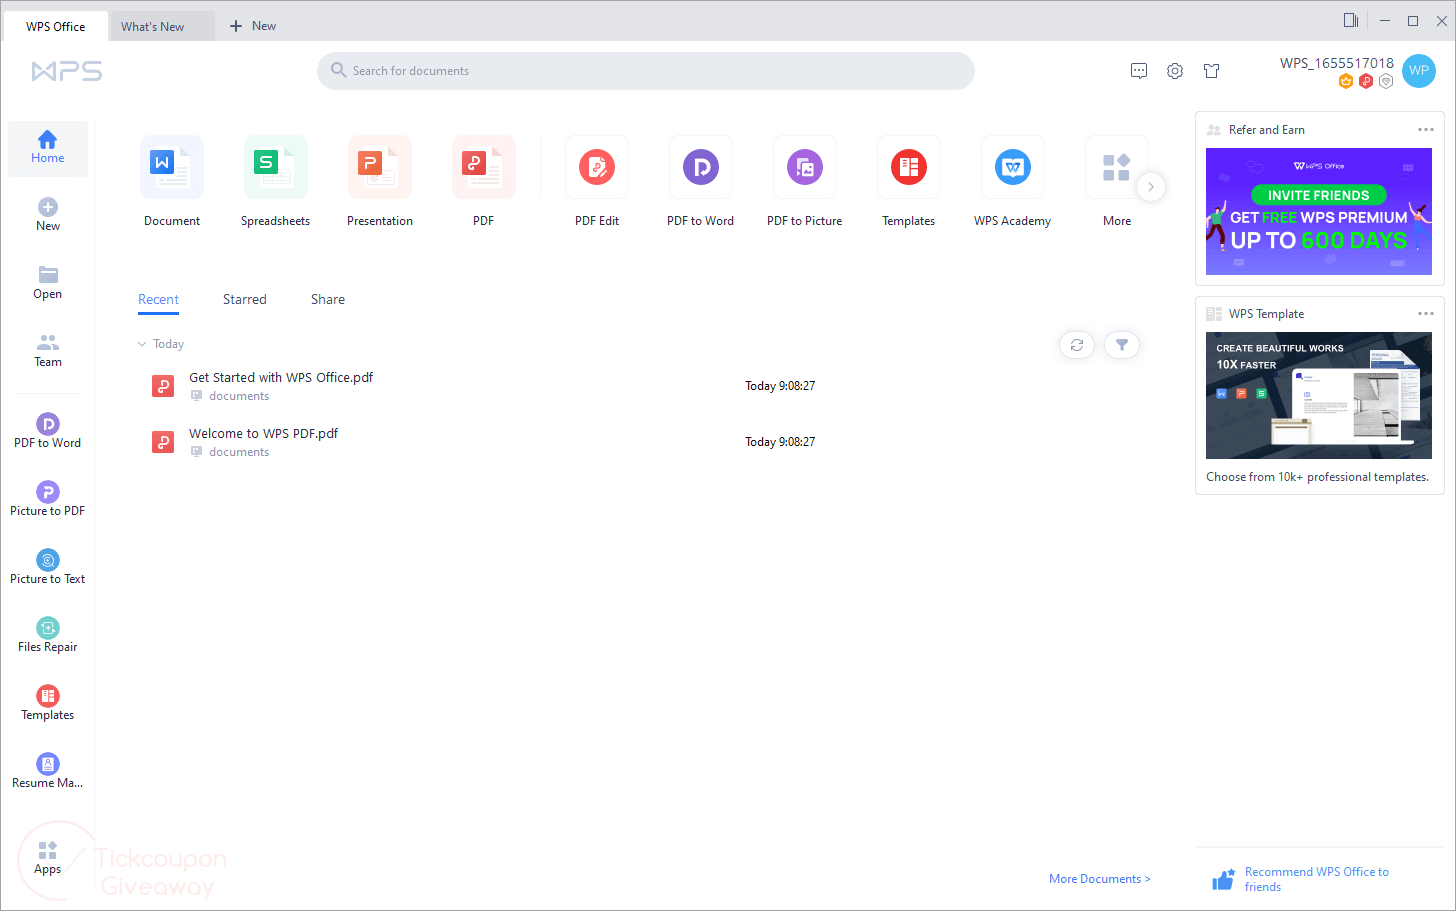Open Picture to PDF tool
This screenshot has height=911, width=1456.
click(48, 499)
